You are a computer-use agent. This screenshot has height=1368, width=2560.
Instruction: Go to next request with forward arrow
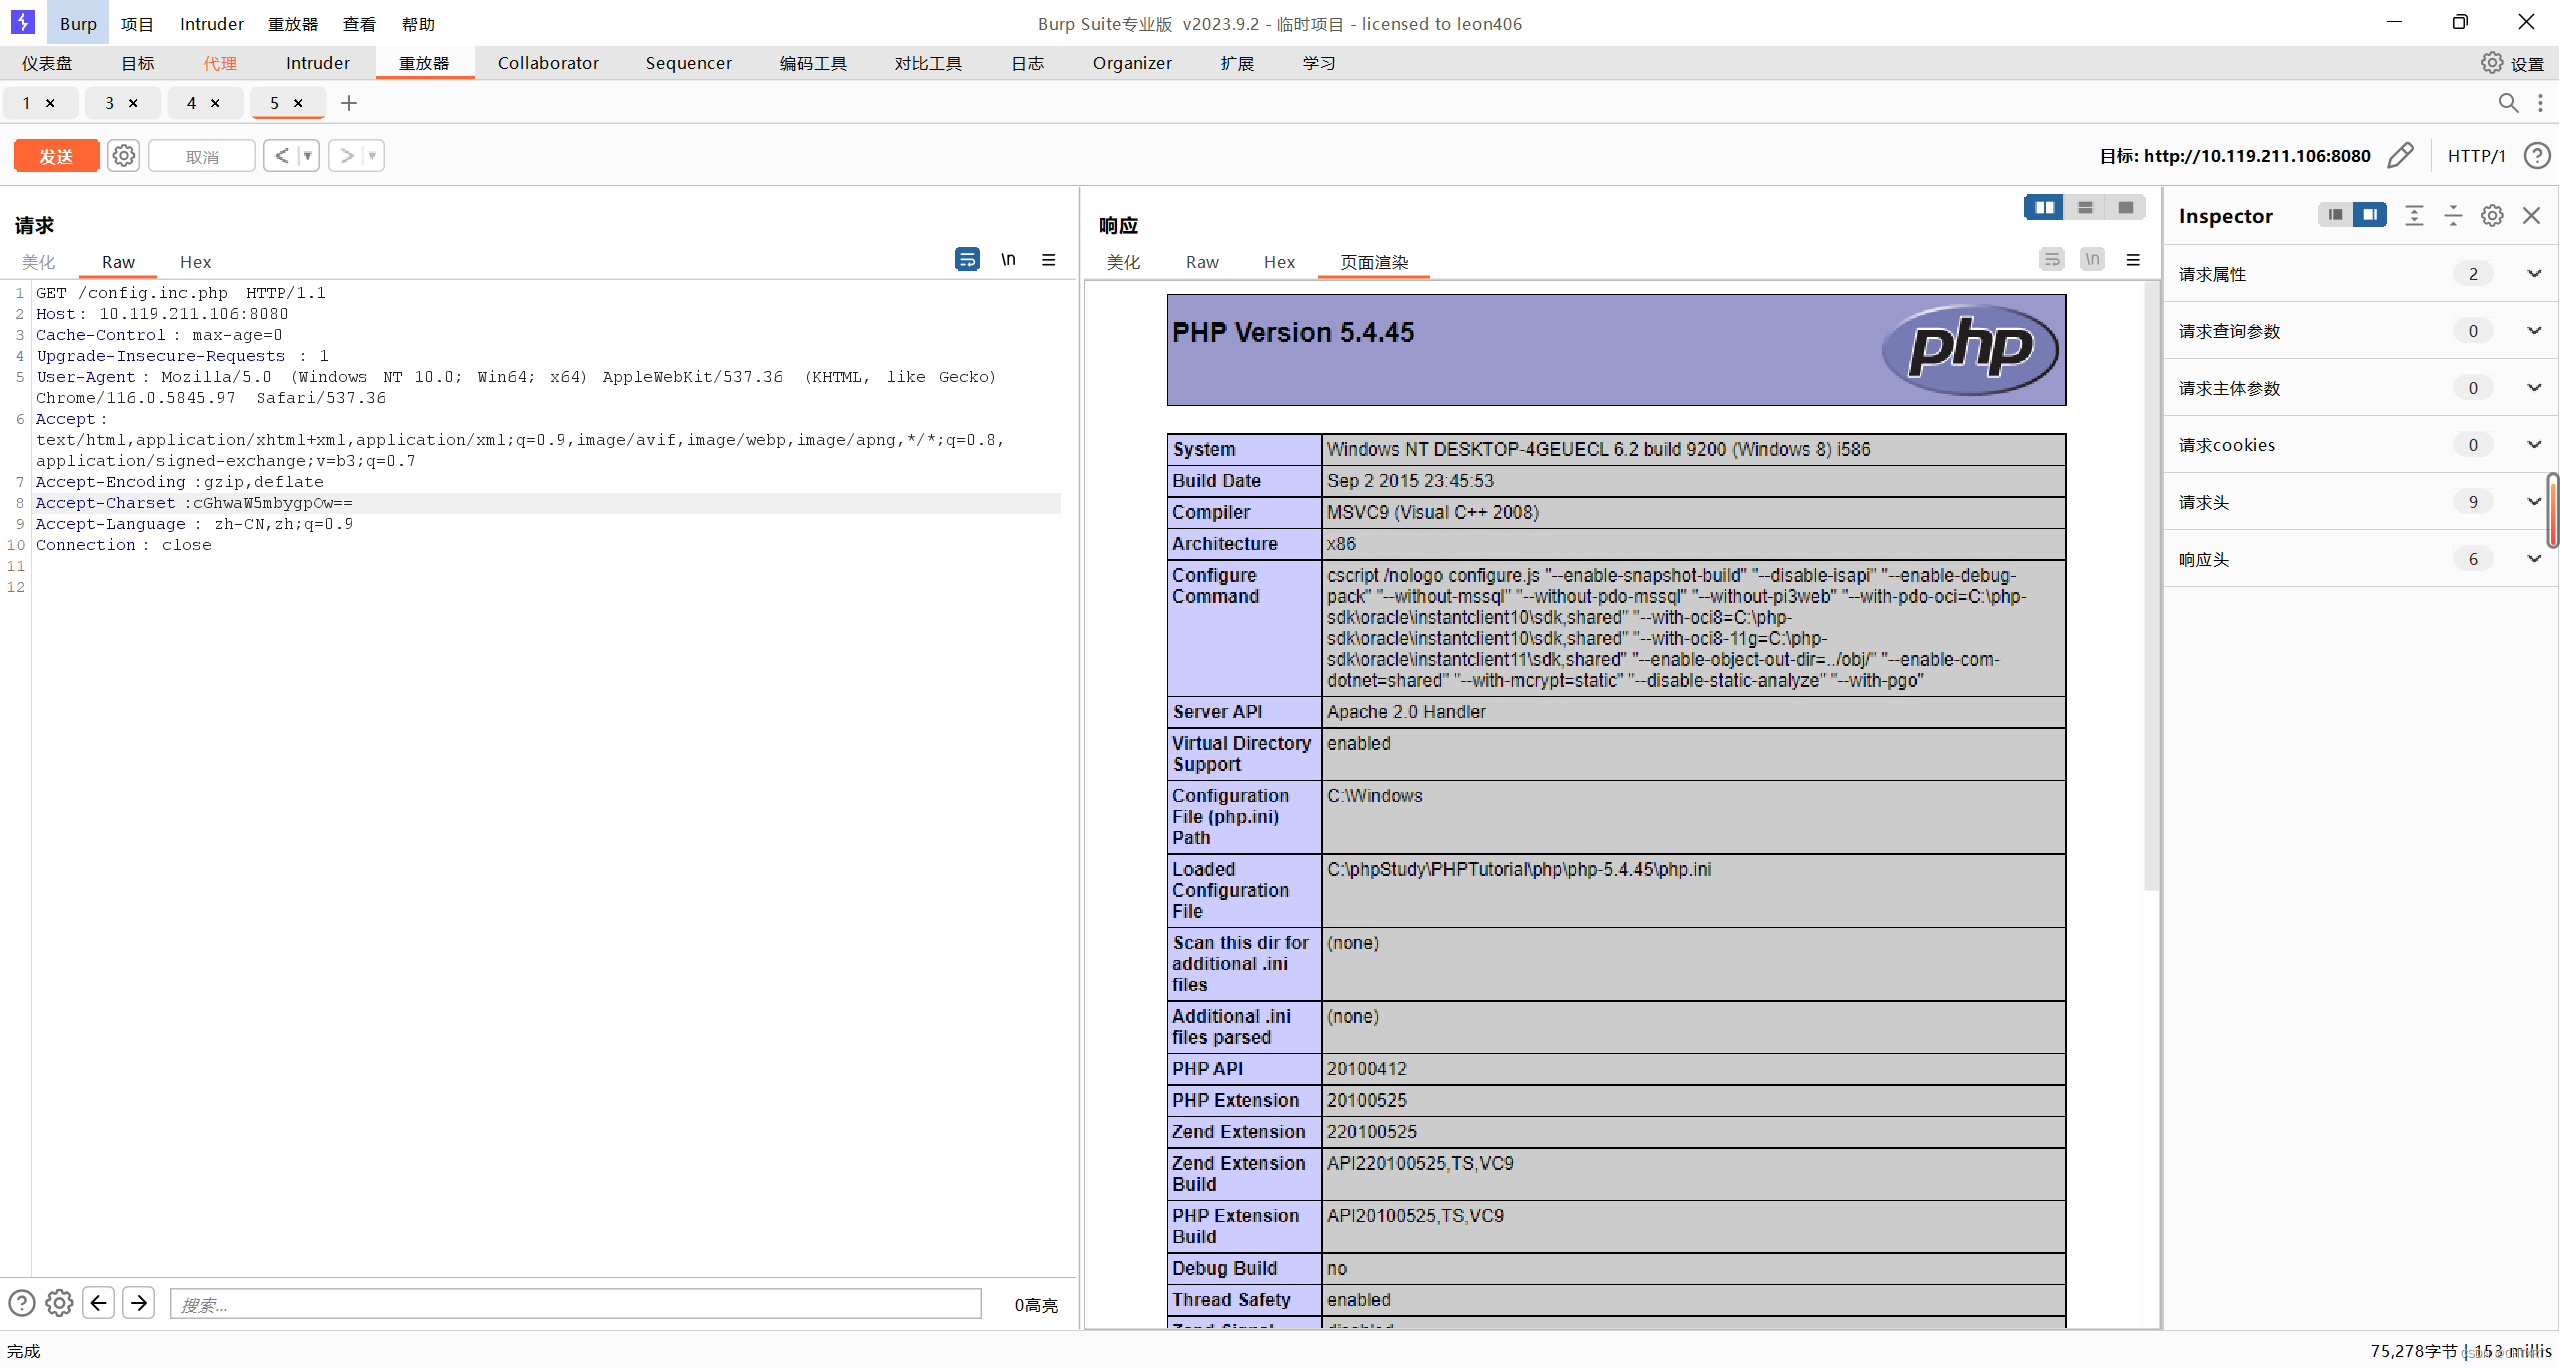coord(346,156)
